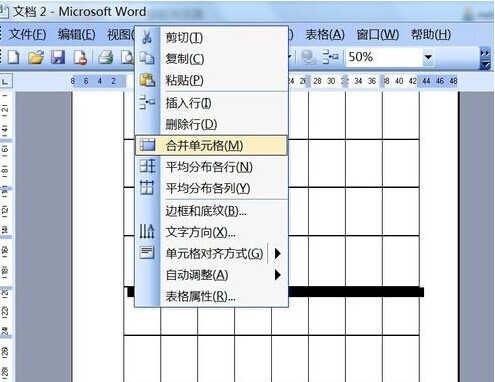Choose 剪切(T) from the context menu

pyautogui.click(x=211, y=37)
